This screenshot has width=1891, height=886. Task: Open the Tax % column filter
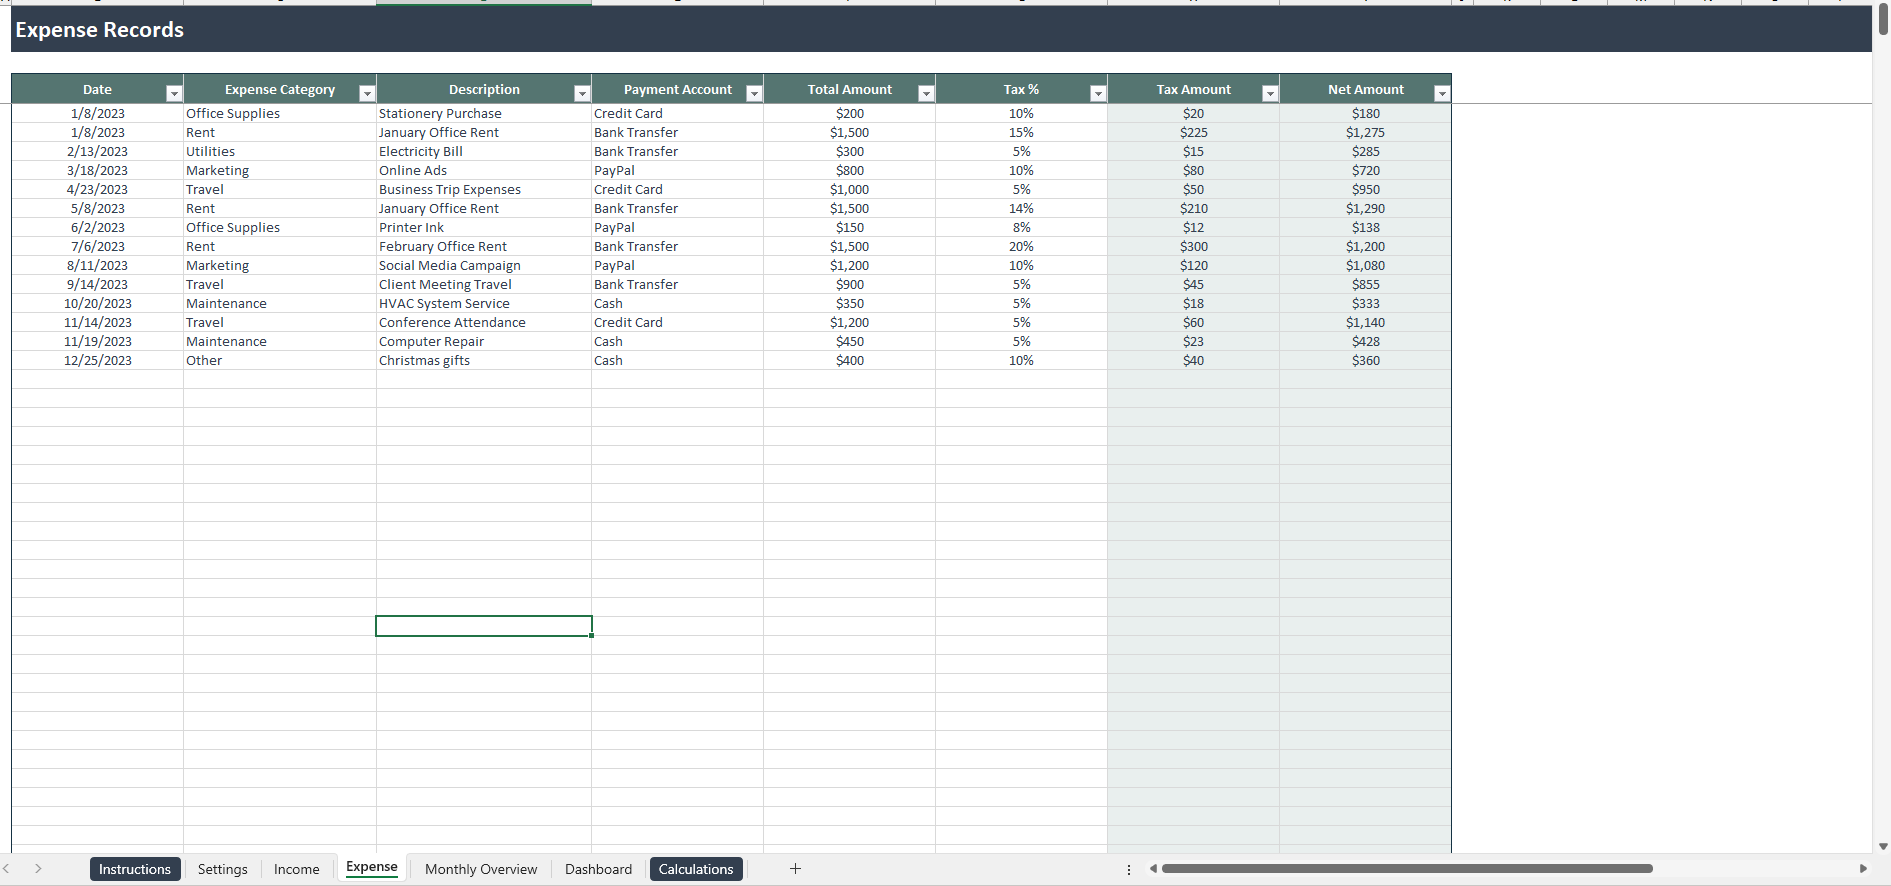1098,93
